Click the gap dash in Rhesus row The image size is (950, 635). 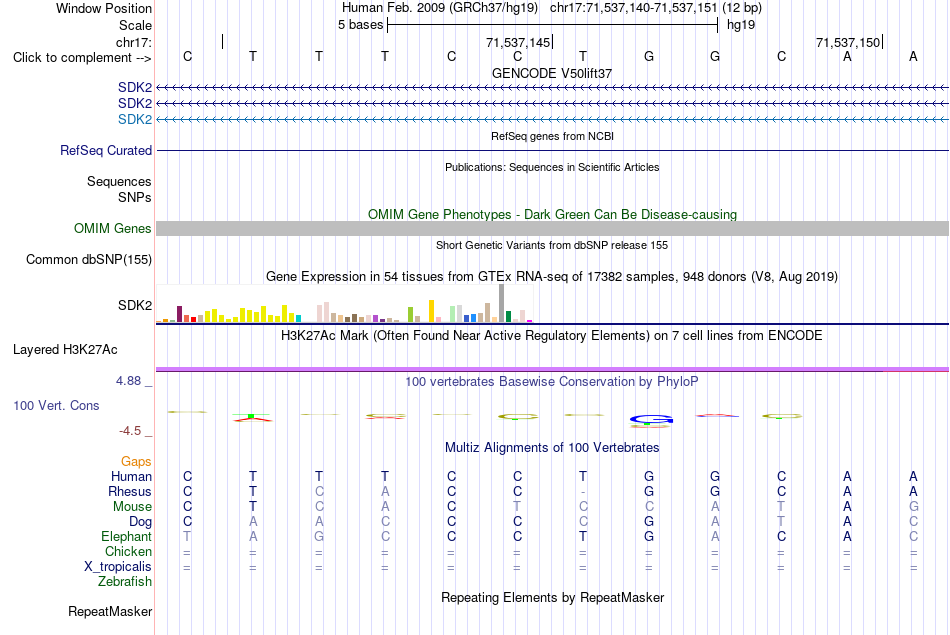583,491
